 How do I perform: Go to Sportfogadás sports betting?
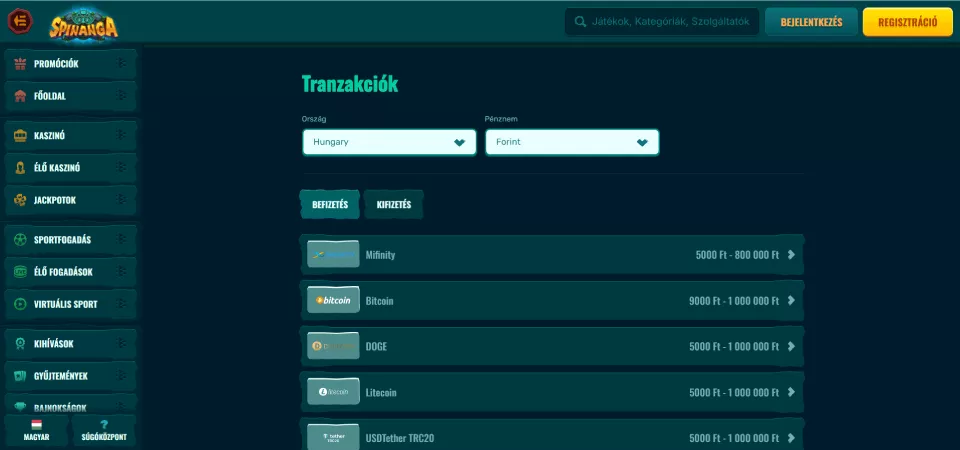pos(68,240)
